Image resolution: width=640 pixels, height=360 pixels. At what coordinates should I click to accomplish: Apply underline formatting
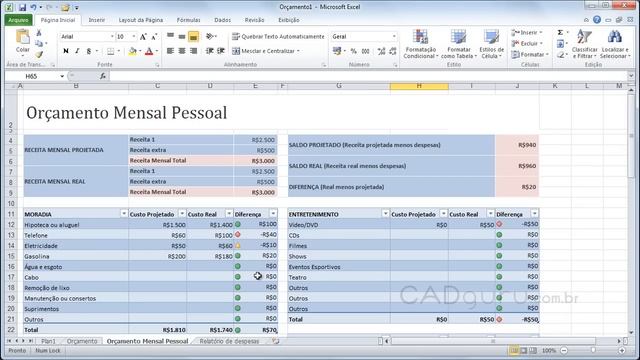pyautogui.click(x=89, y=51)
